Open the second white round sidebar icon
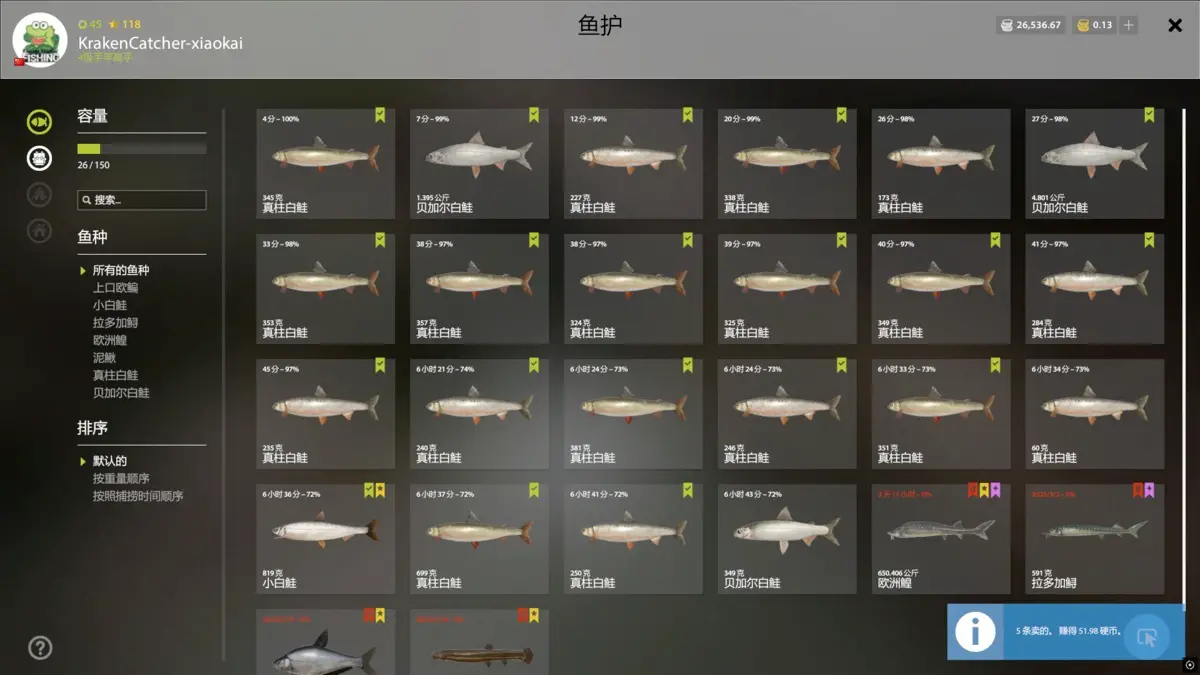 [x=39, y=158]
